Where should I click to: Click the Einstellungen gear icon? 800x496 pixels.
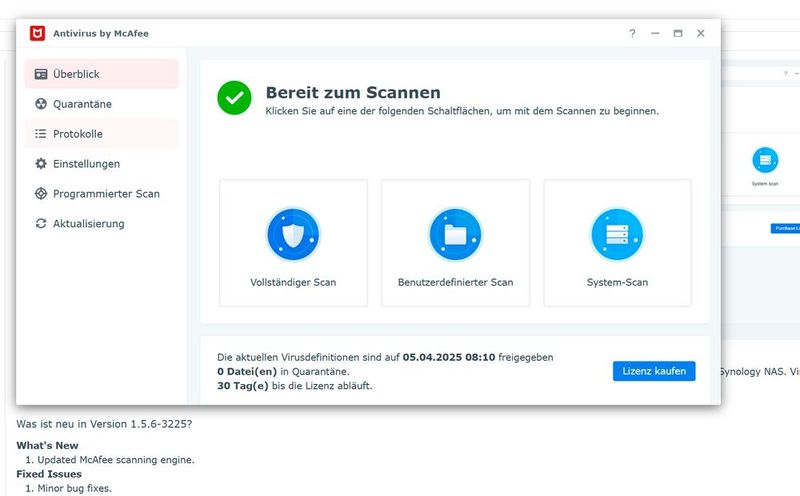pyautogui.click(x=41, y=164)
